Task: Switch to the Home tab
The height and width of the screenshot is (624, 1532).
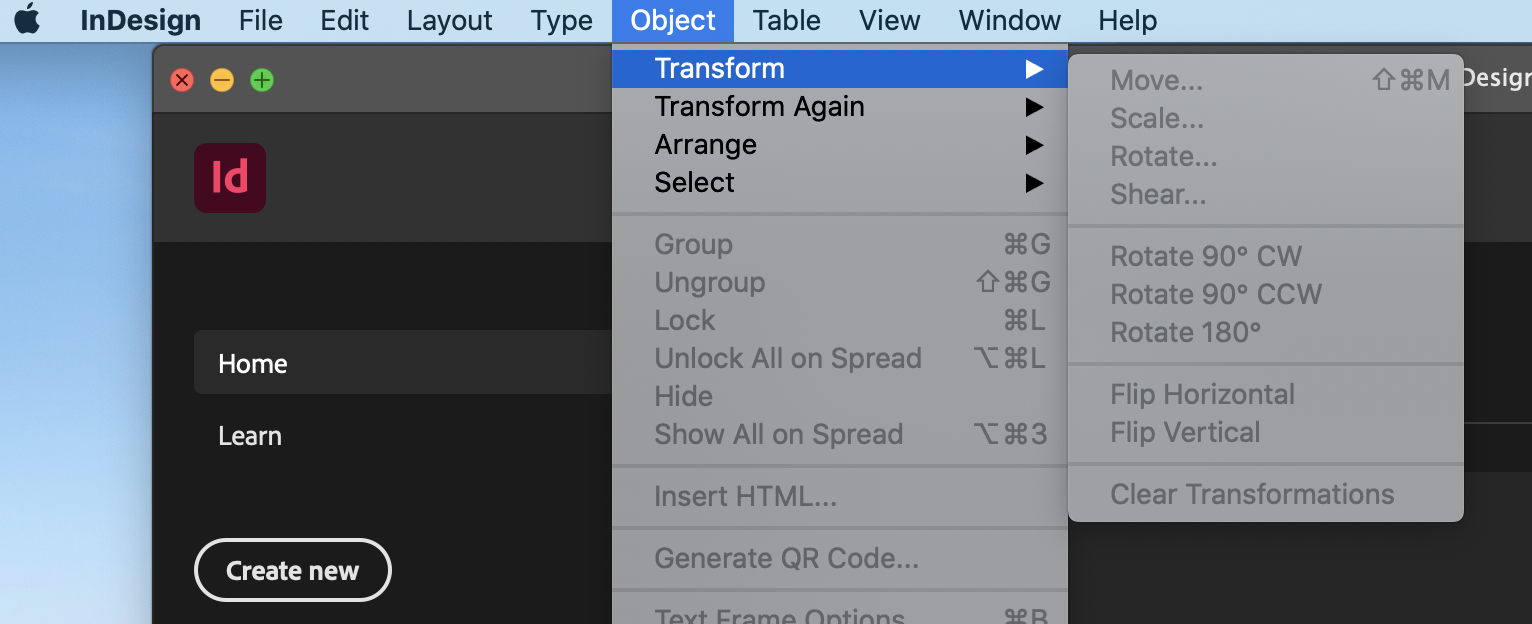Action: [x=252, y=364]
